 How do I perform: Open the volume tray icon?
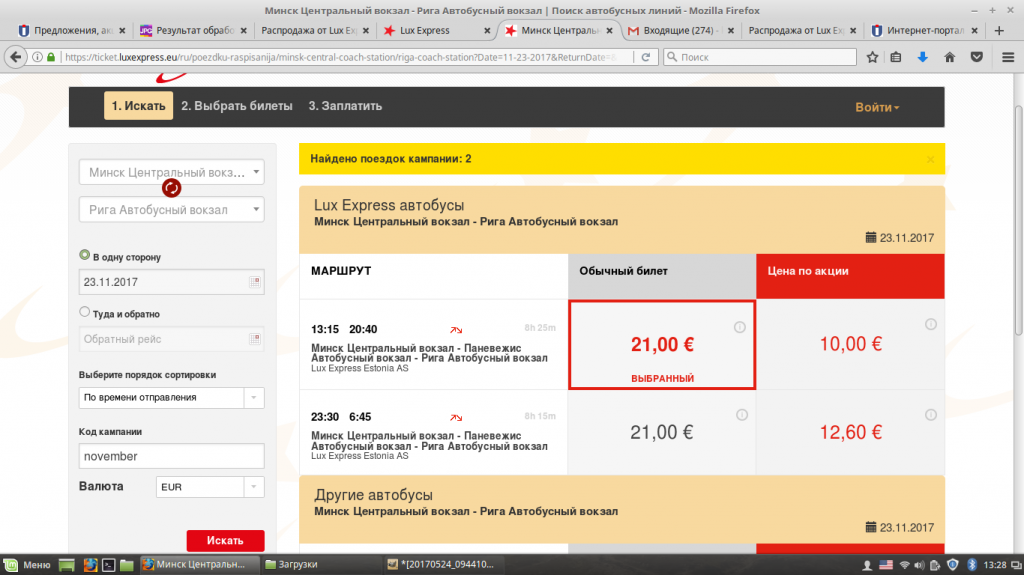click(x=920, y=565)
